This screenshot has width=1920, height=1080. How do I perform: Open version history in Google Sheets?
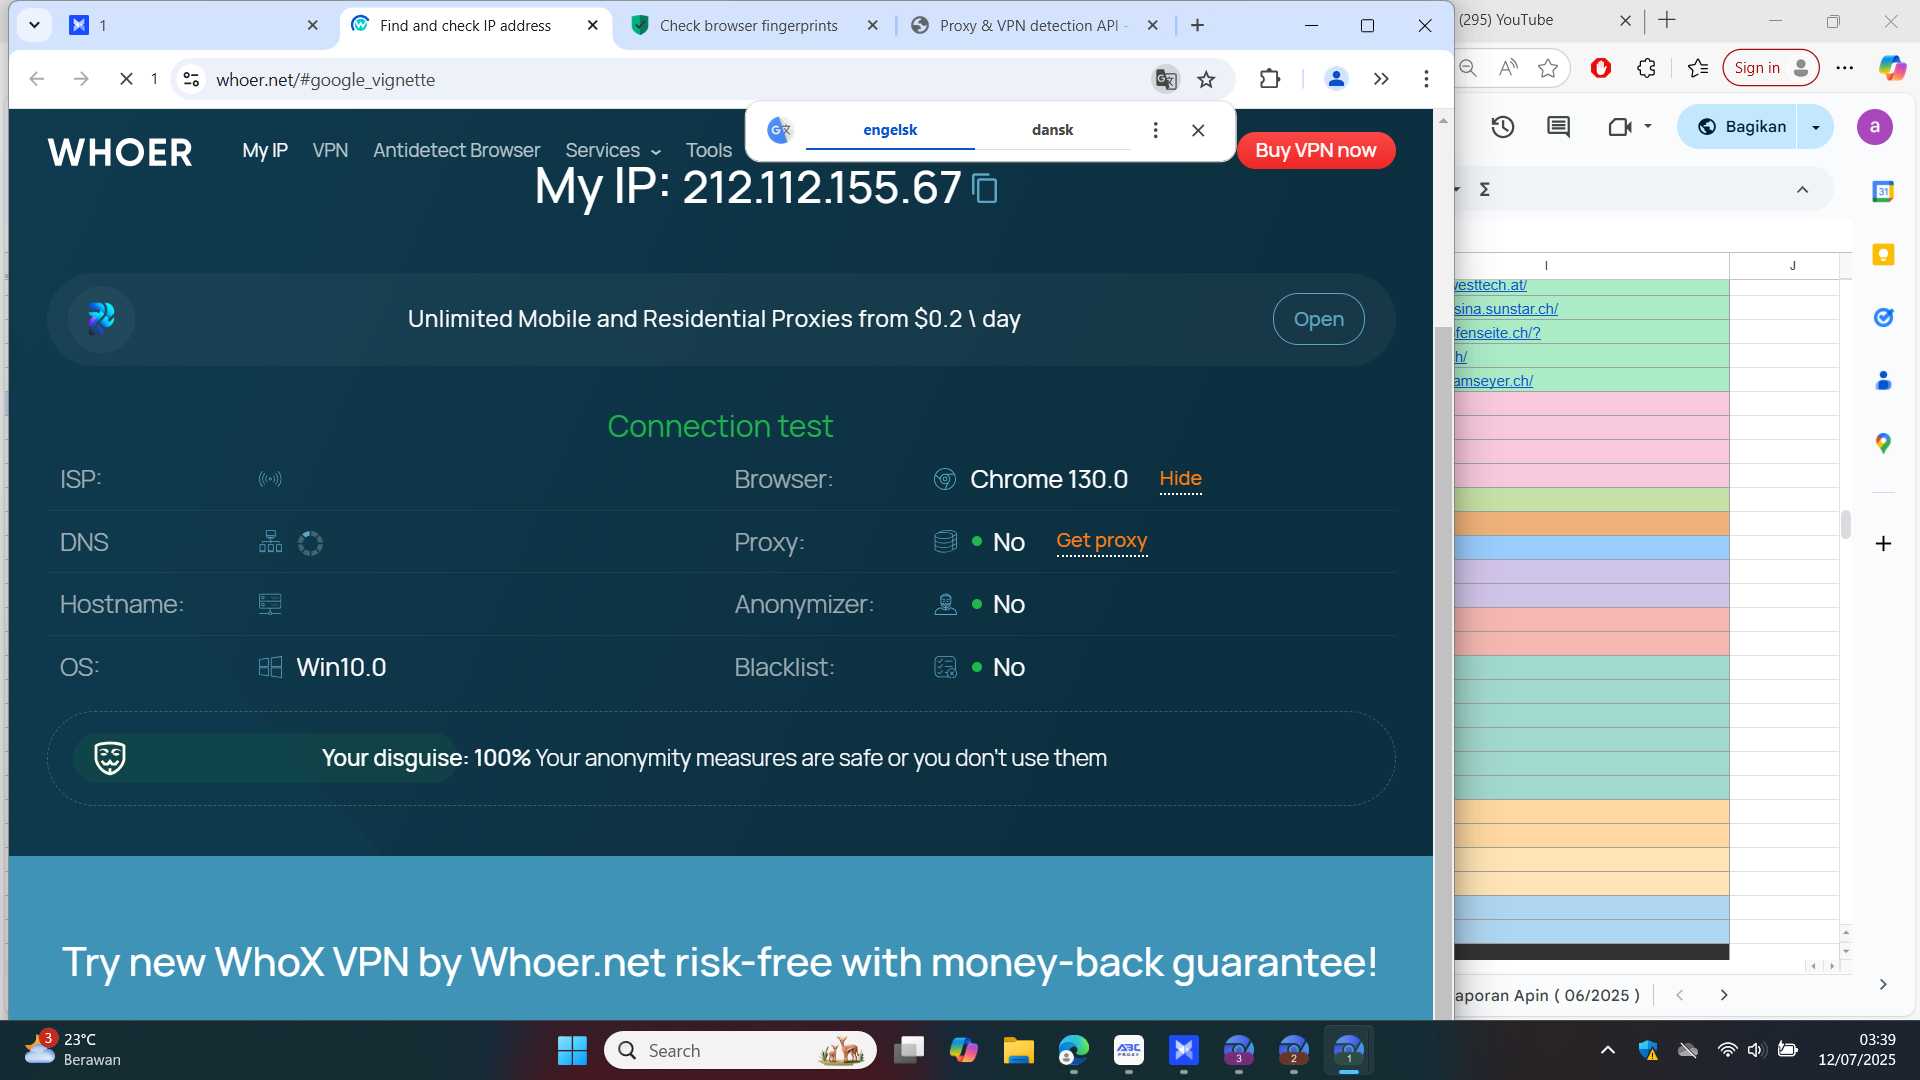coord(1502,127)
